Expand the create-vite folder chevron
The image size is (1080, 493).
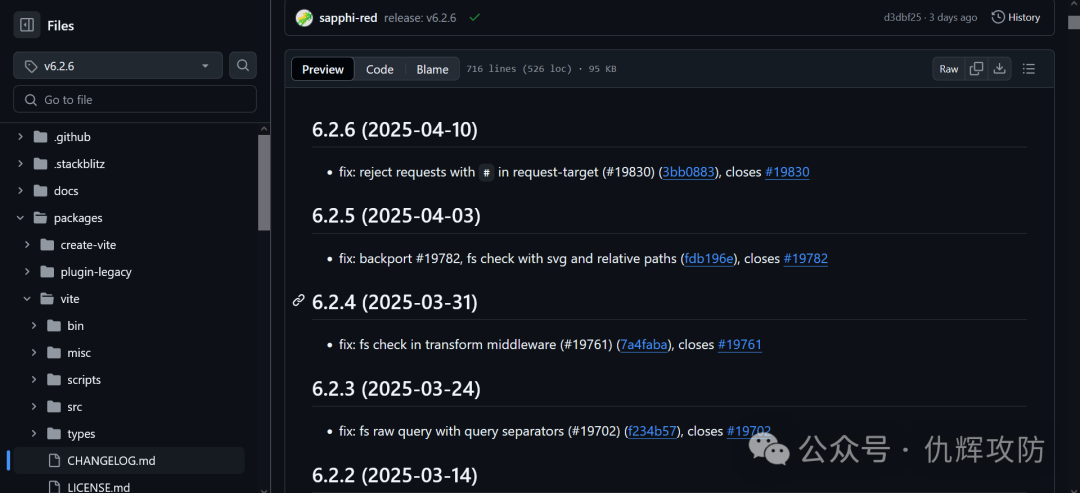pyautogui.click(x=28, y=244)
